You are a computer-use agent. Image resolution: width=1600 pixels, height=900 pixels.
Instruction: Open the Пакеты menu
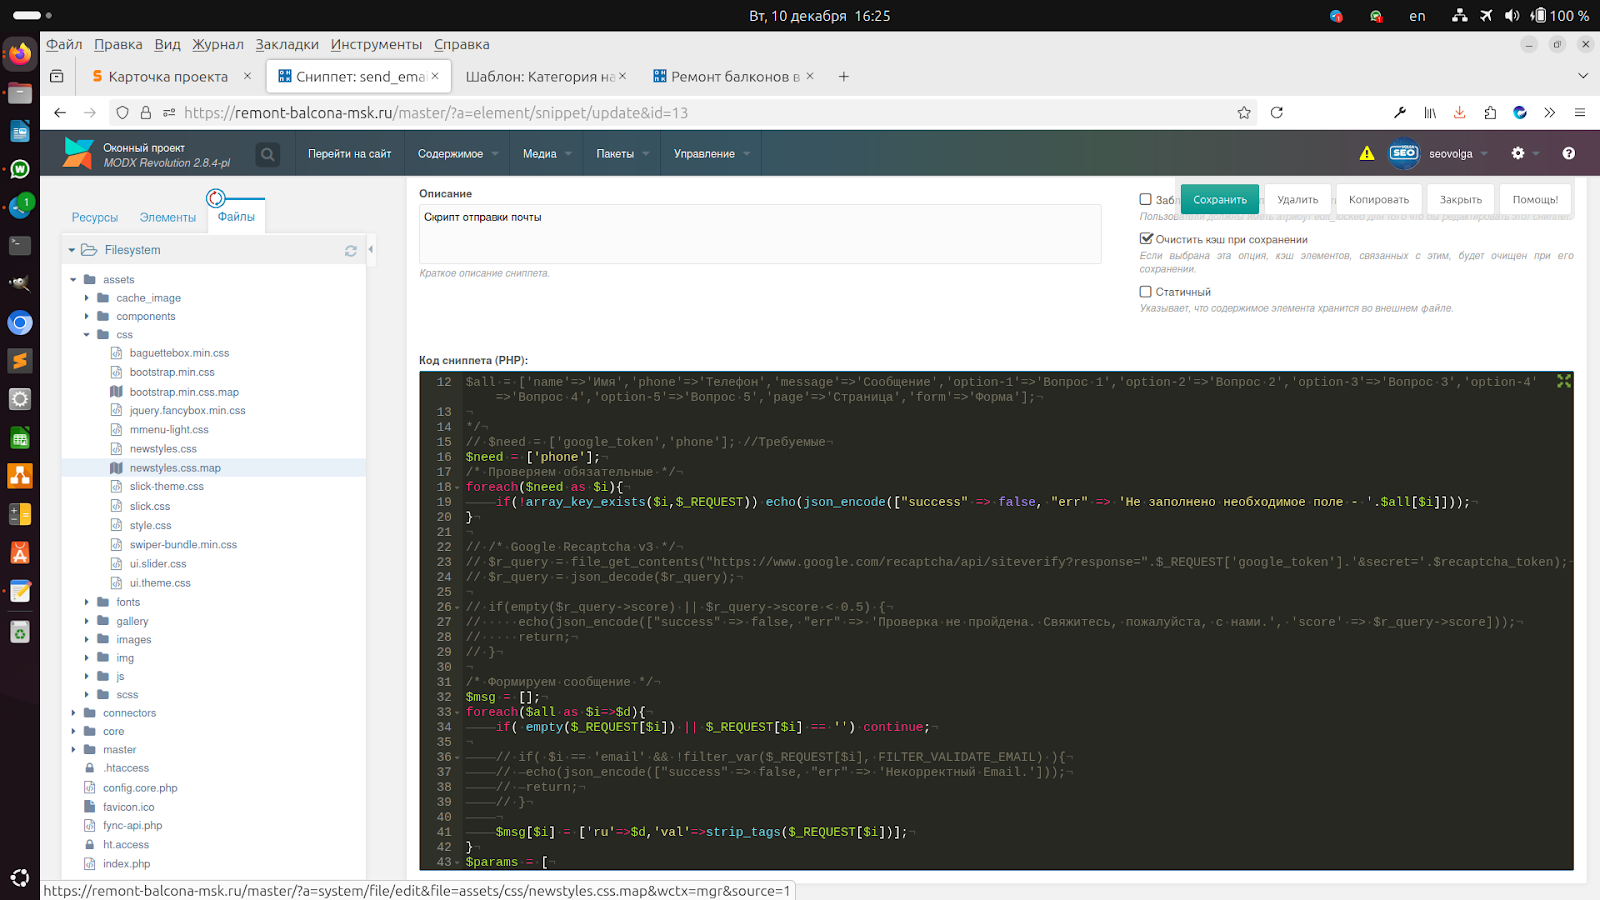point(622,154)
